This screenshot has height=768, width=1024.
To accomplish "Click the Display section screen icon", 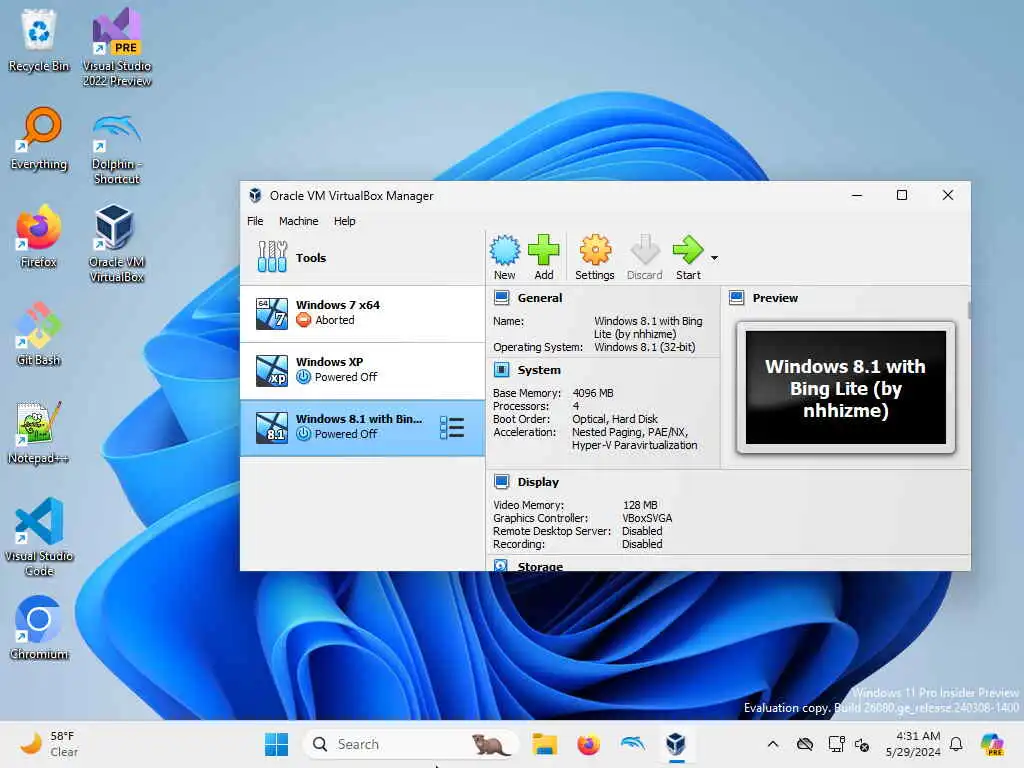I will pos(502,482).
